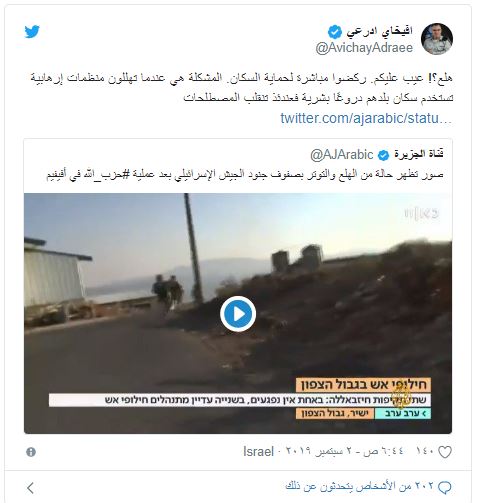Click the AJArabic verified badge
This screenshot has height=503, width=479.
tap(384, 155)
